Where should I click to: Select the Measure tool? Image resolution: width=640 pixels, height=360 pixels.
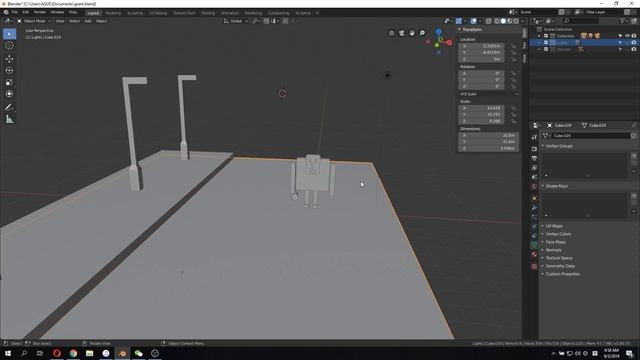coord(9,120)
